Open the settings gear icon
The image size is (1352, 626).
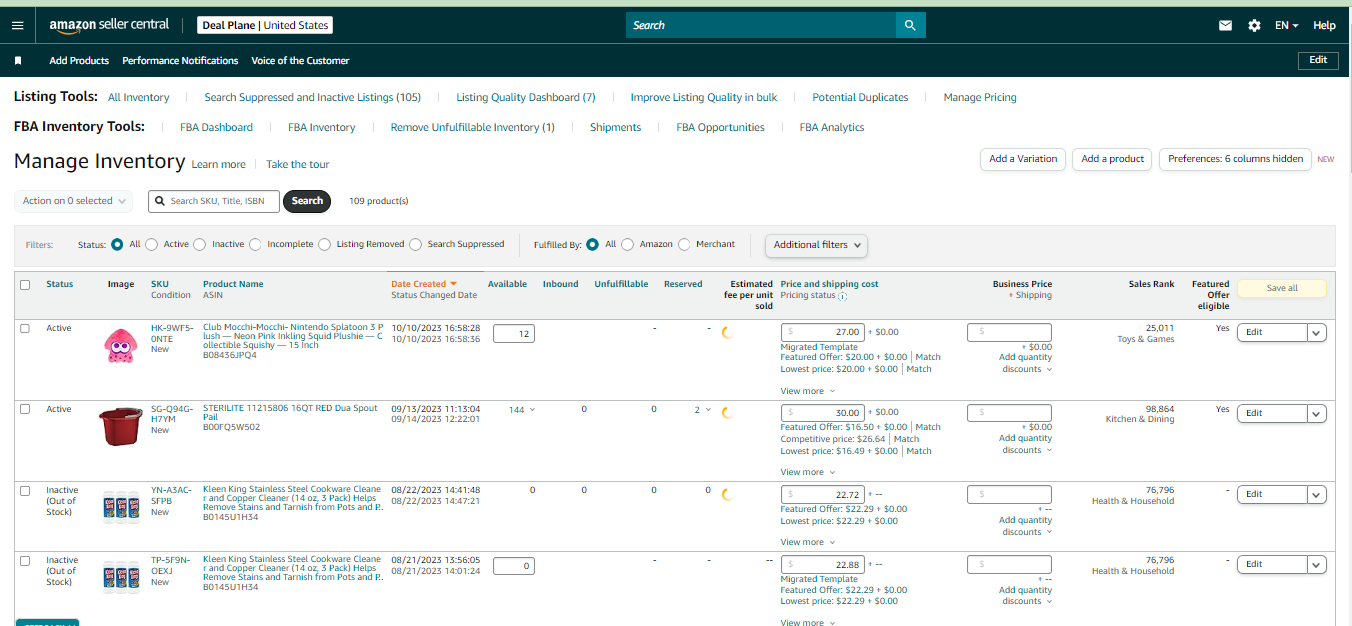coord(1254,25)
